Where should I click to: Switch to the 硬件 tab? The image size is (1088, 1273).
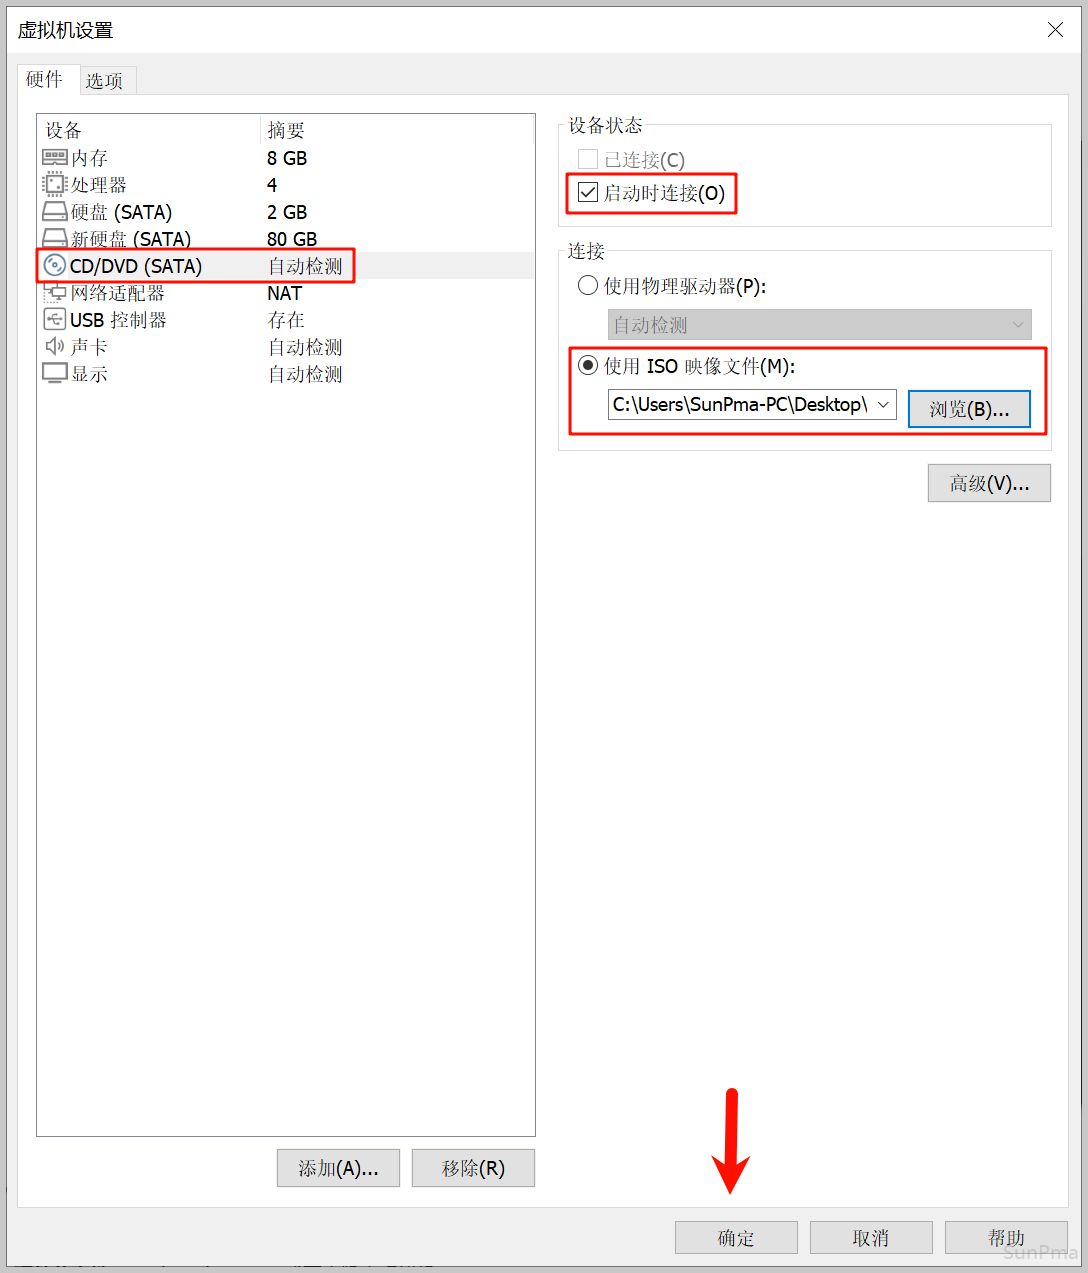coord(44,79)
